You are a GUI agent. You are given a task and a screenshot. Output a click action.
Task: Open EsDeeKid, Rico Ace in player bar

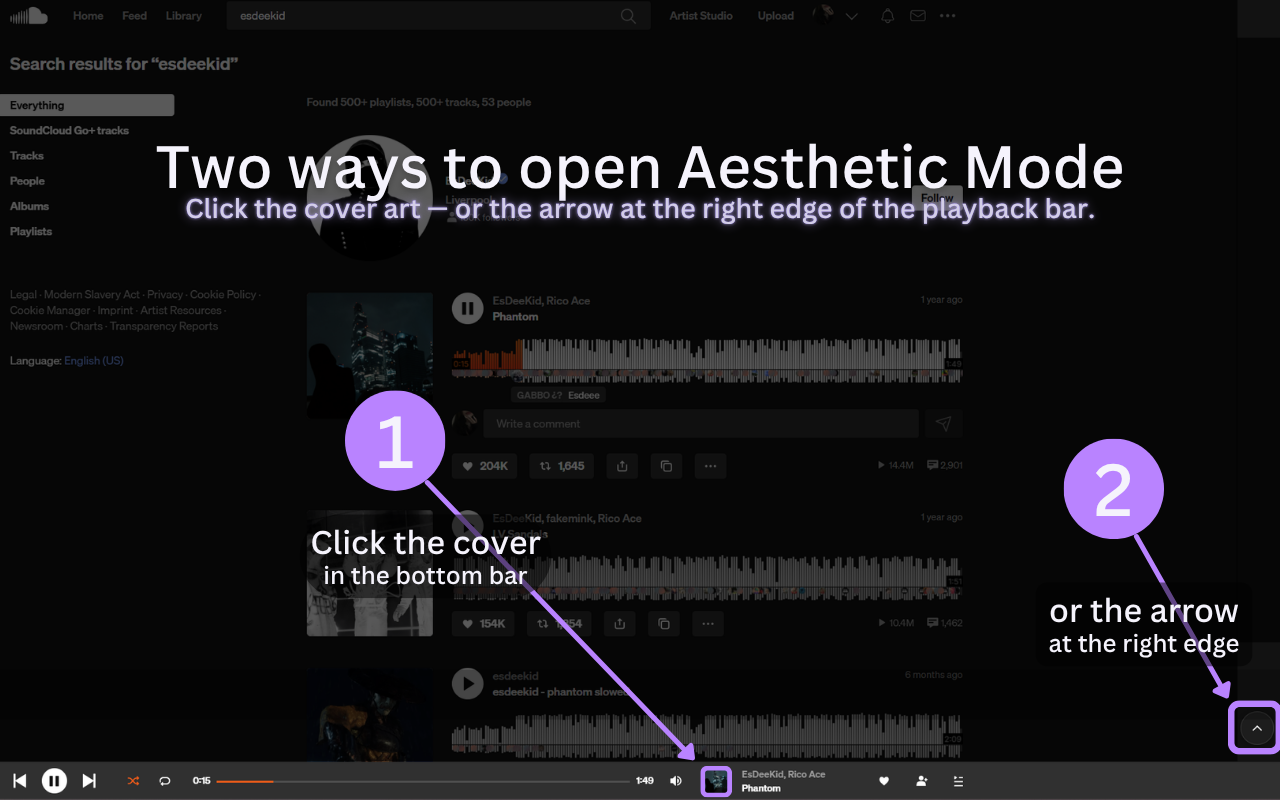click(x=783, y=774)
